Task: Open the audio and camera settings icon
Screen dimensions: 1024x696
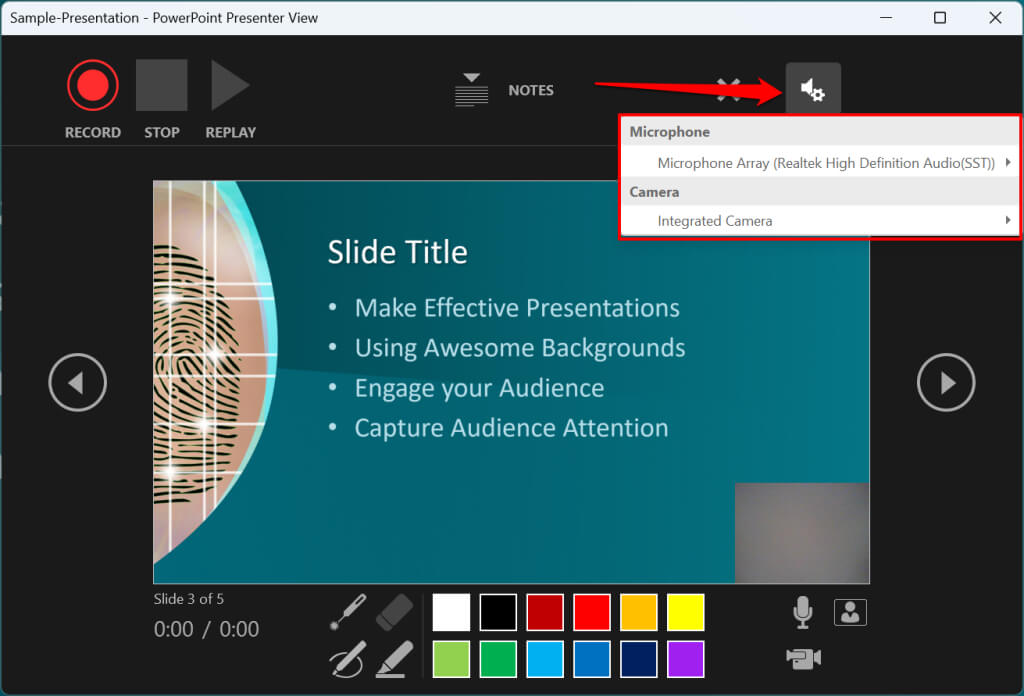Action: tap(812, 90)
